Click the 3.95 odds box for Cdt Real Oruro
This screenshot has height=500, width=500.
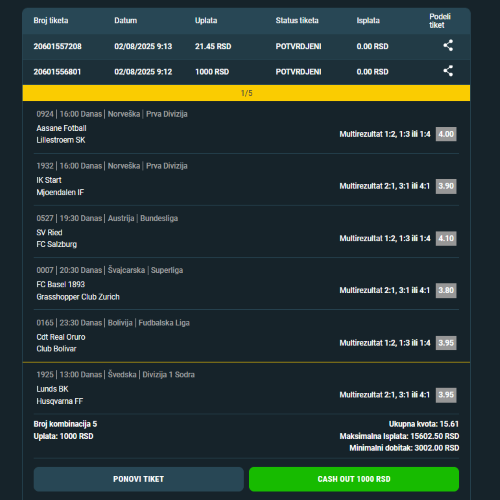pos(446,343)
